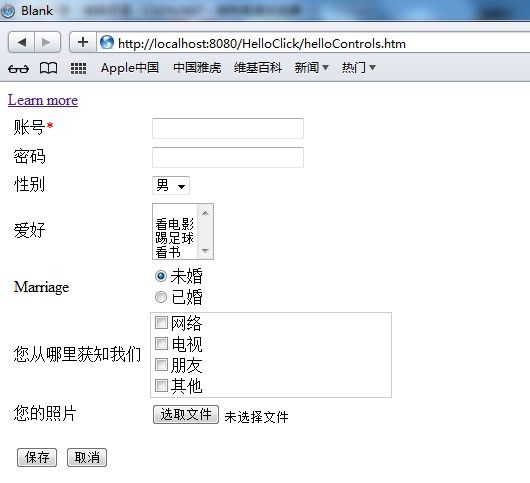The width and height of the screenshot is (530, 483).
Task: Go forward with the browser forward arrow
Action: point(47,42)
